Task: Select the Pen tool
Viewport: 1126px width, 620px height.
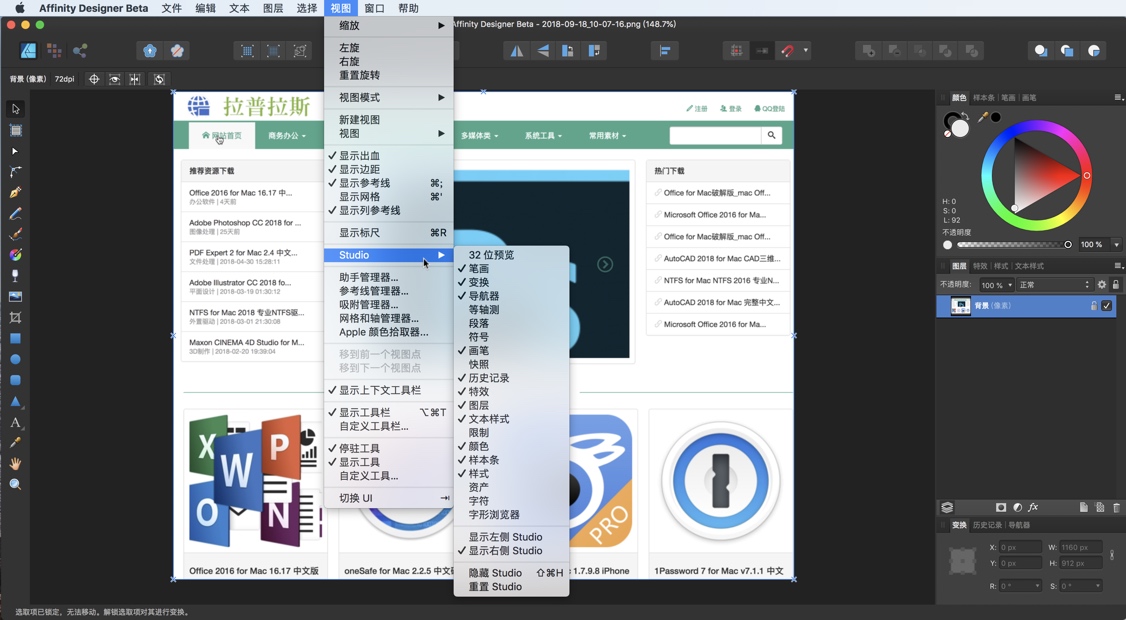Action: coord(15,193)
